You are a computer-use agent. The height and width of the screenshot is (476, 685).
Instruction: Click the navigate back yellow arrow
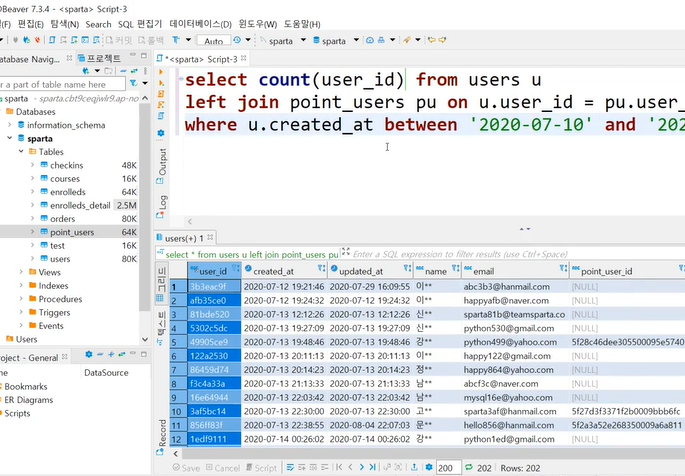[432, 40]
